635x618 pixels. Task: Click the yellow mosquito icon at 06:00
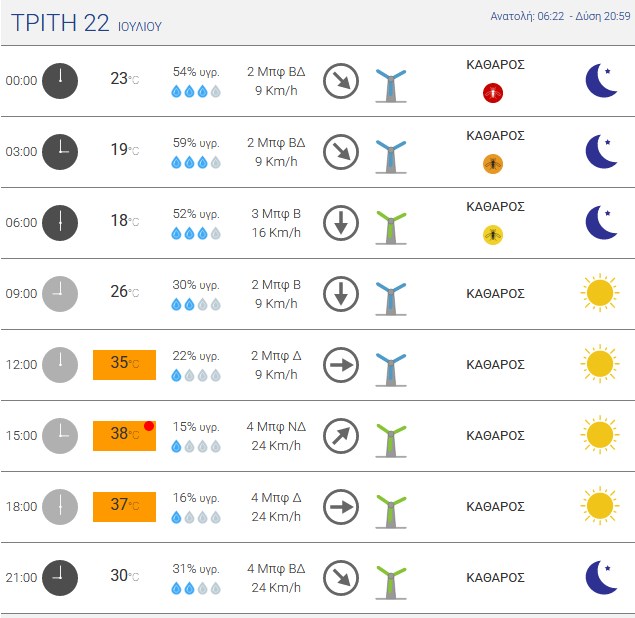coord(493,234)
